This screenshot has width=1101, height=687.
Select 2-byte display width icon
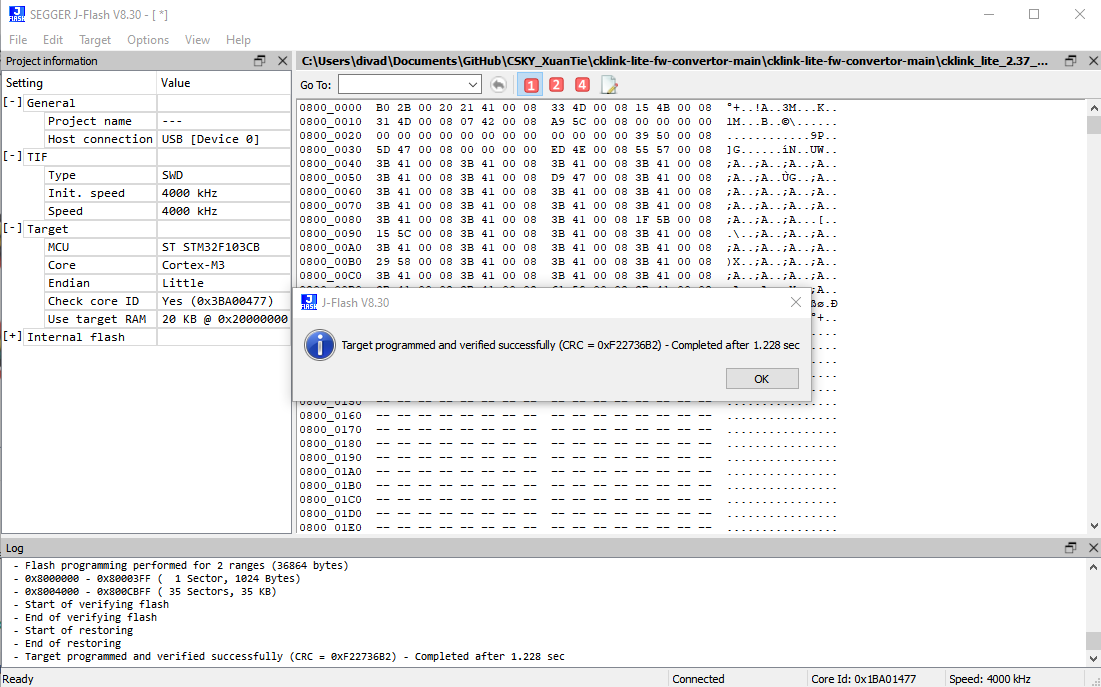(556, 85)
